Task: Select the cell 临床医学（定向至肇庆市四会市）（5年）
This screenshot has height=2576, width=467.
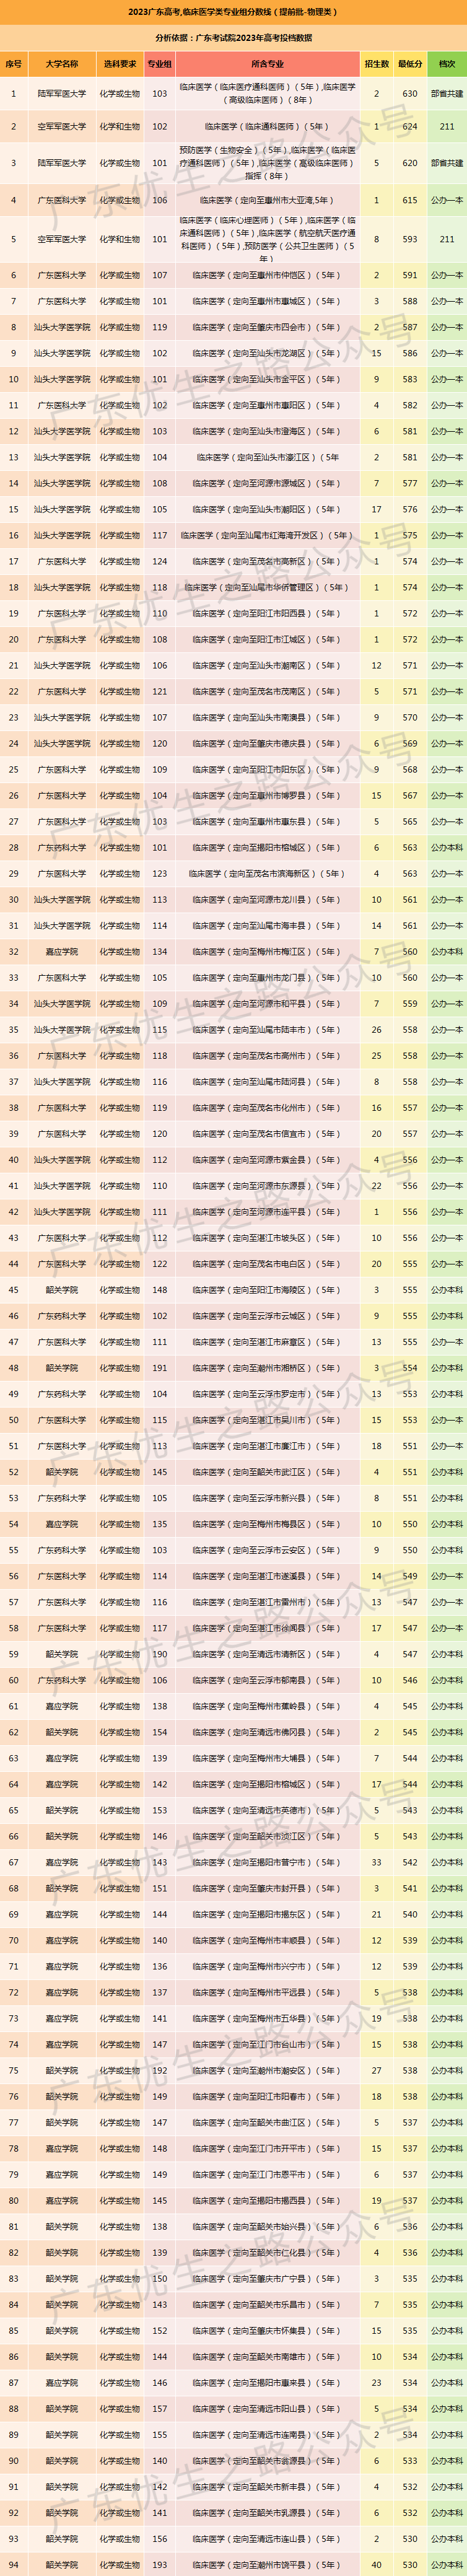Action: (267, 327)
